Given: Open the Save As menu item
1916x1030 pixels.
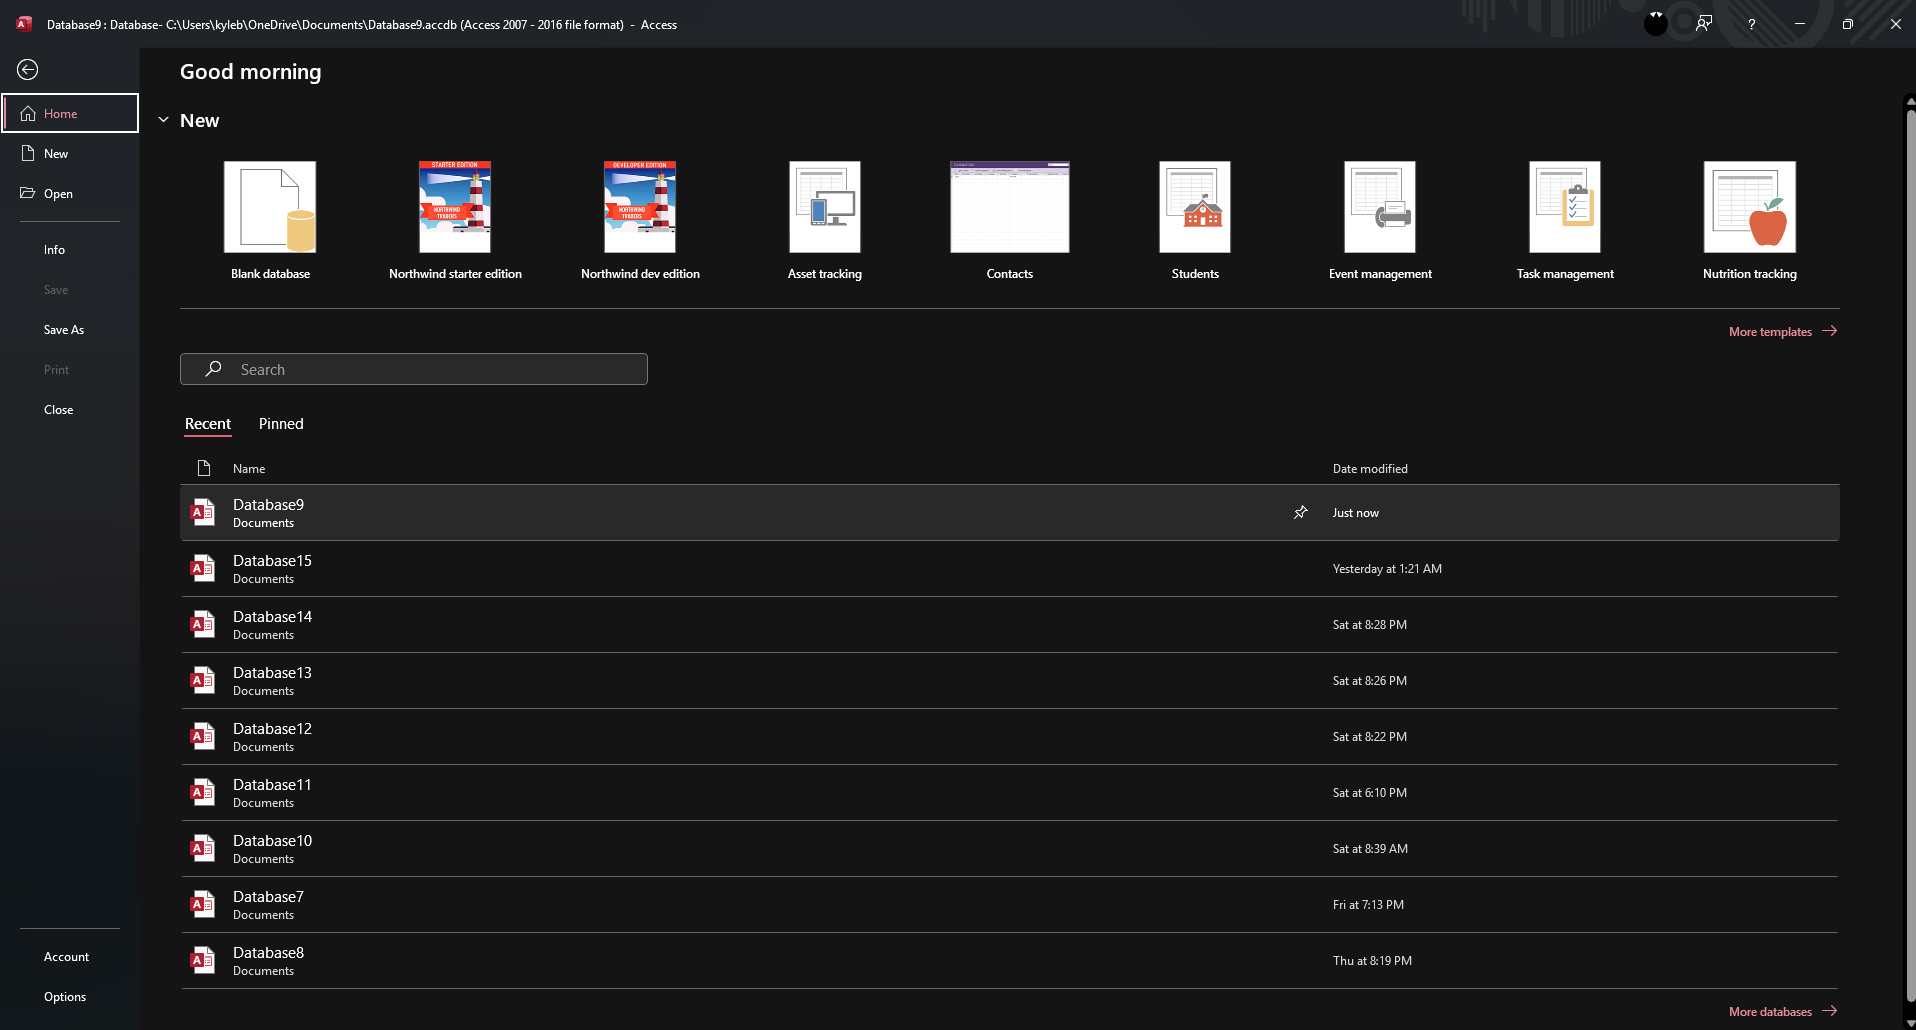Looking at the screenshot, I should point(64,330).
